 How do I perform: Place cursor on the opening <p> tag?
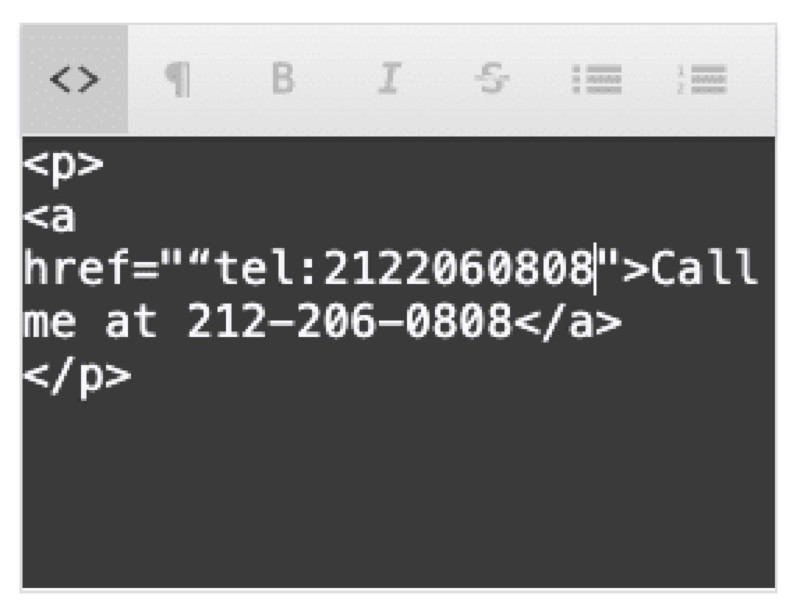tap(63, 165)
